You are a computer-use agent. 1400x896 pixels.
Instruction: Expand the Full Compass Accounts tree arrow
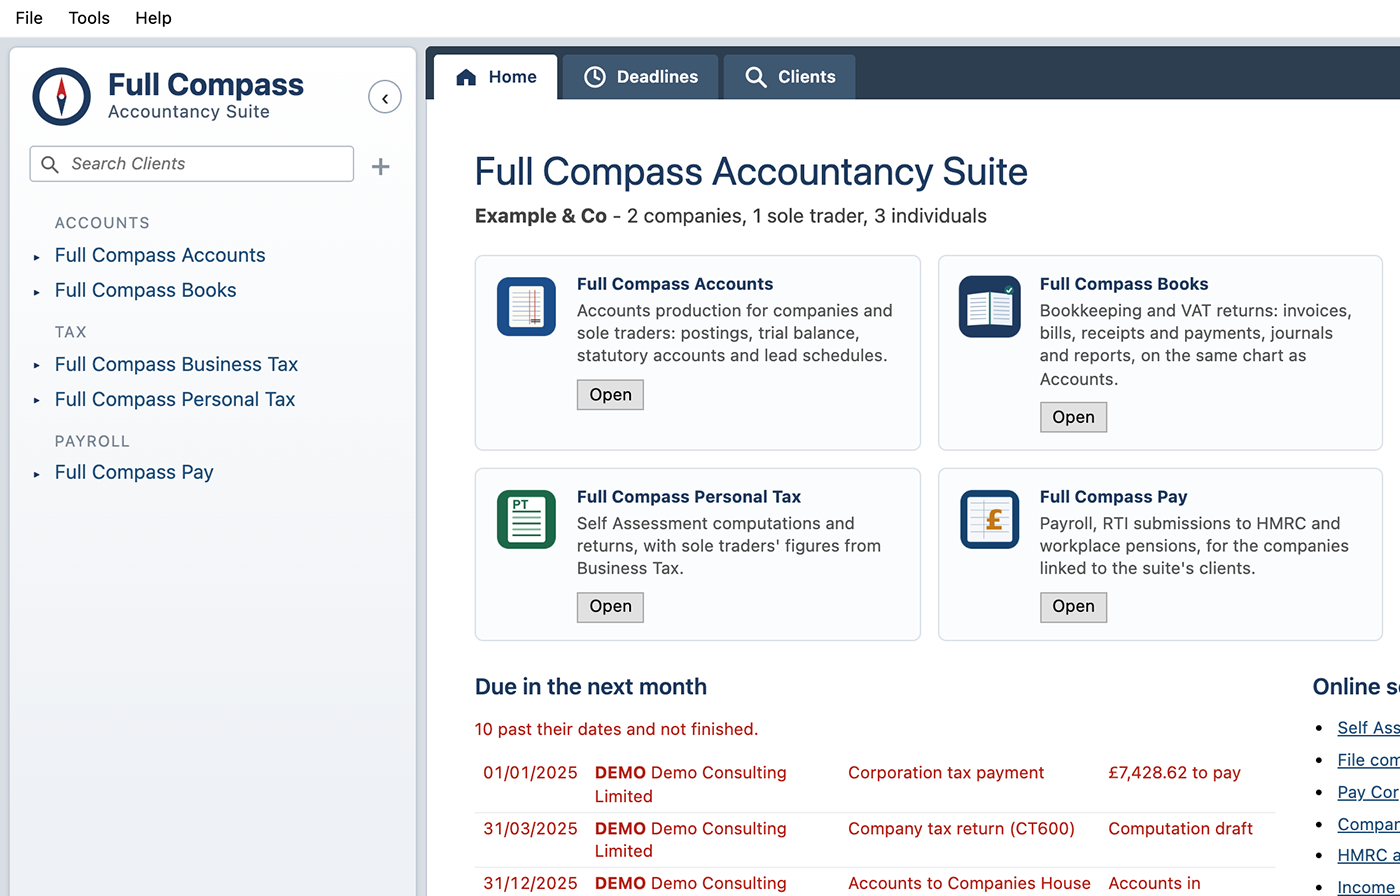pyautogui.click(x=37, y=257)
